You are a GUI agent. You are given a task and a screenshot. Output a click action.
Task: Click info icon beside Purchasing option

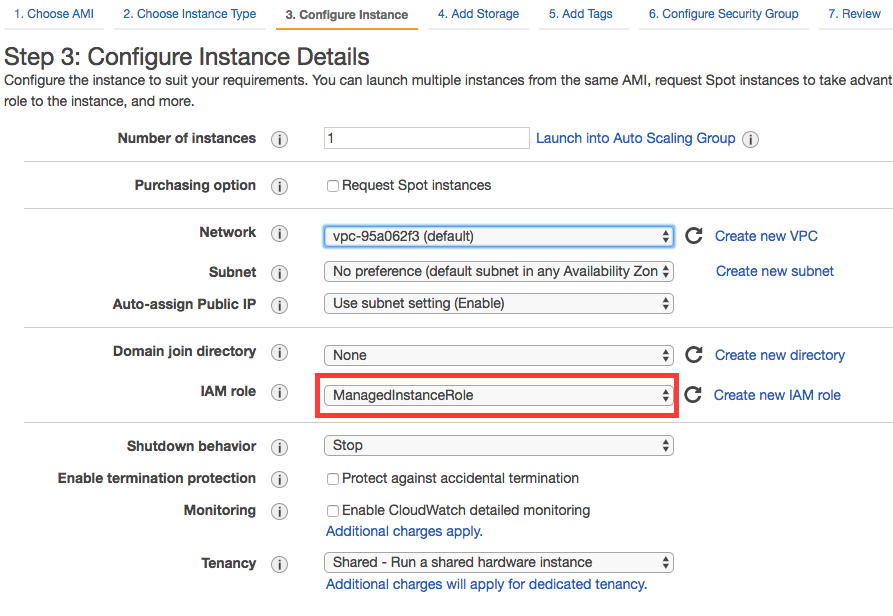click(280, 186)
